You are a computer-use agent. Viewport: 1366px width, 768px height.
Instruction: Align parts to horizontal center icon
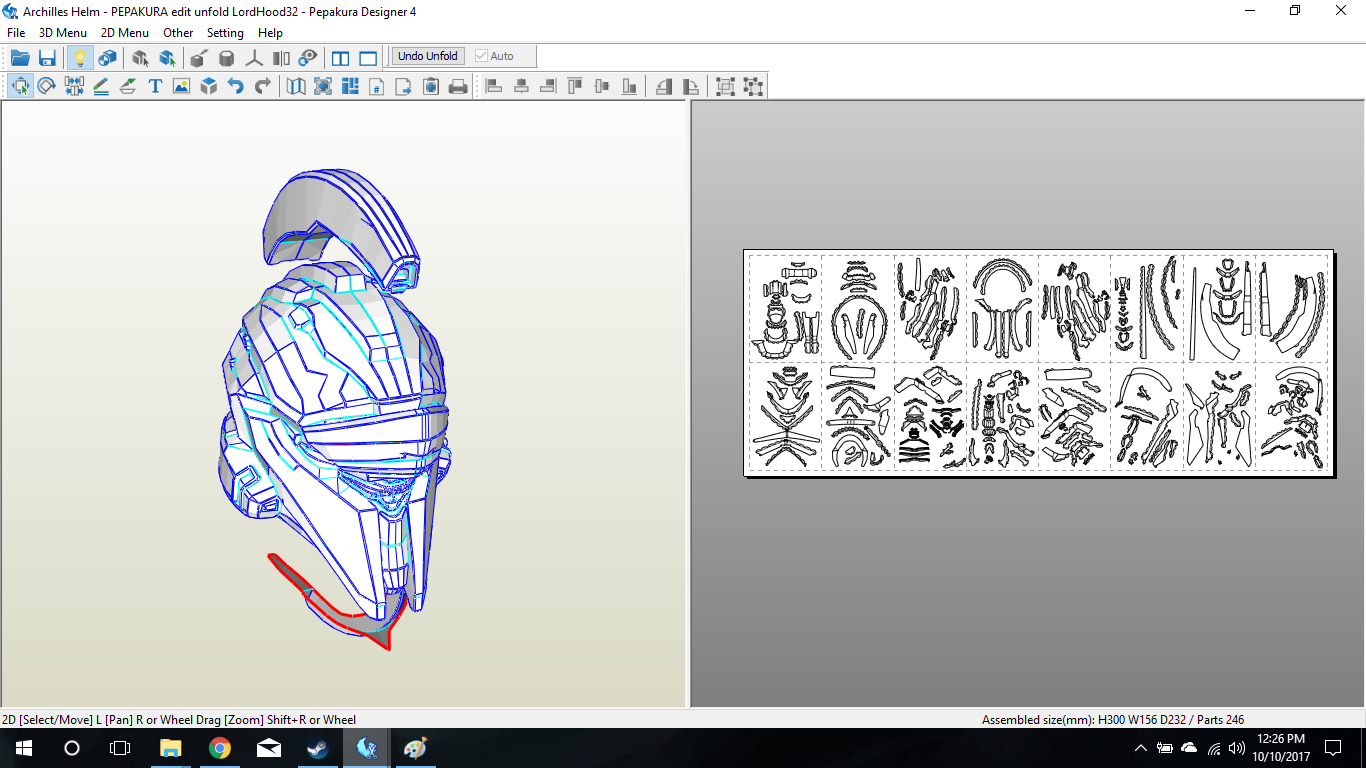(521, 86)
